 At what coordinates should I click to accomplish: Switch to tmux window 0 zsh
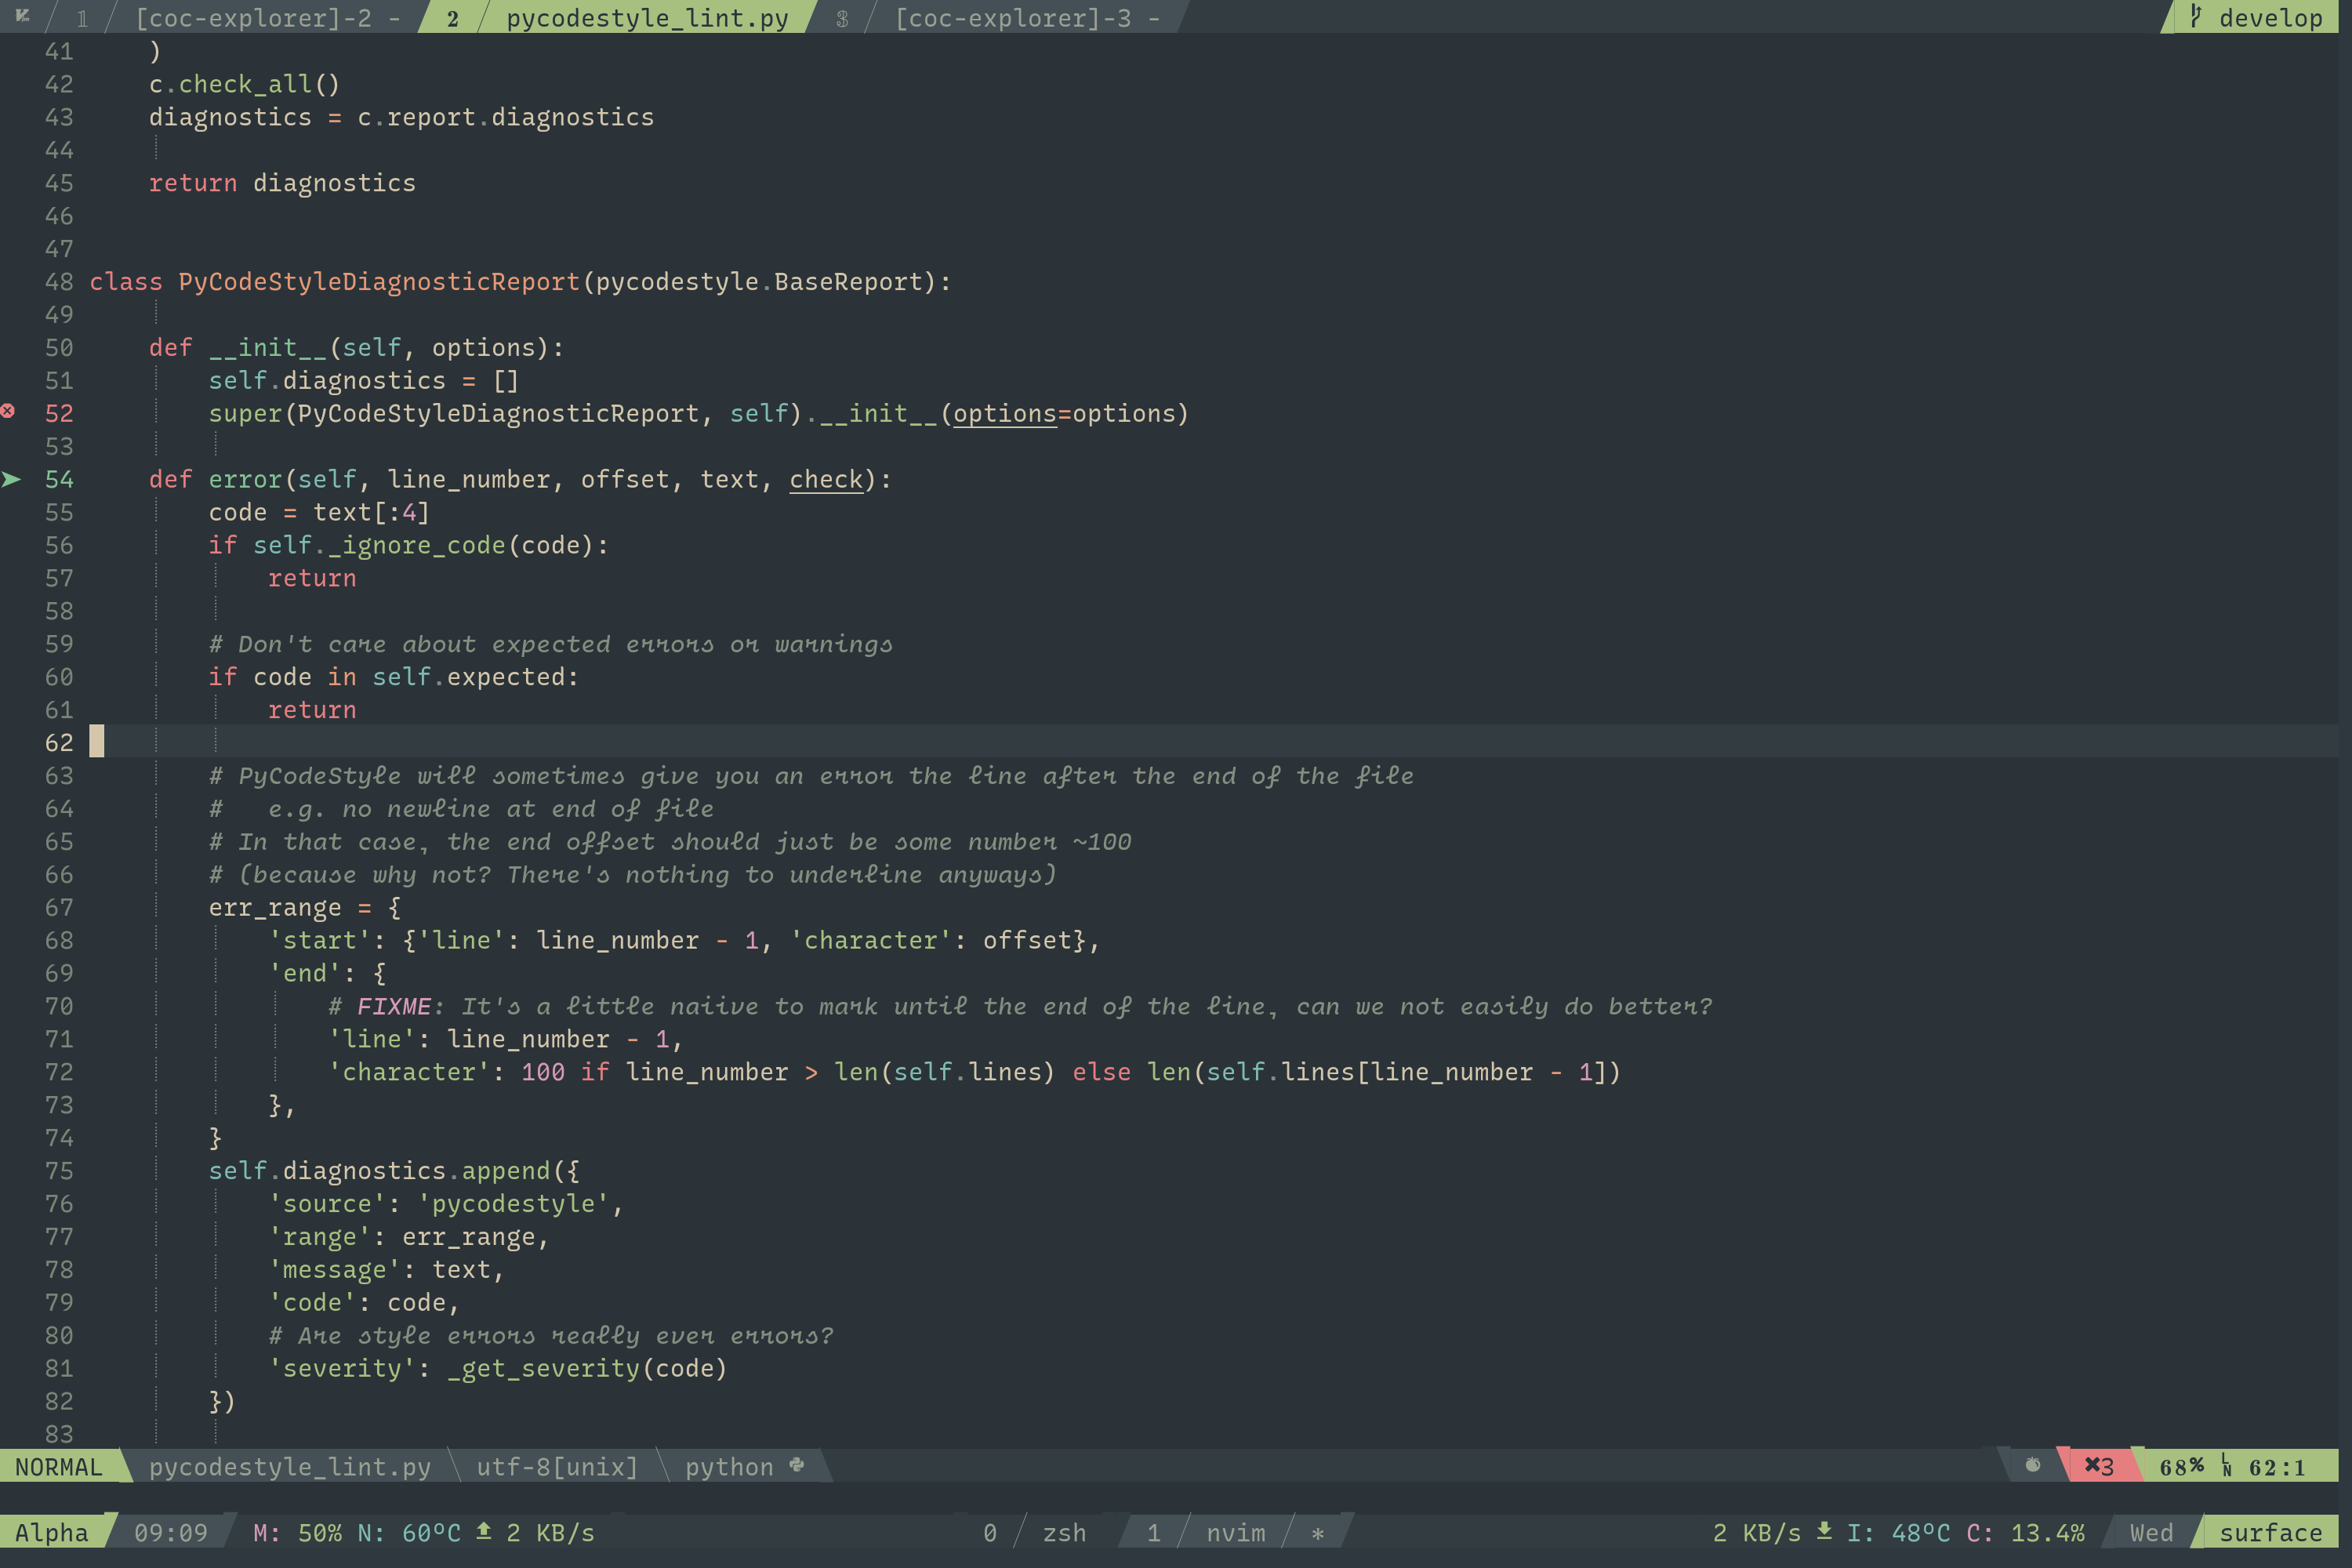(1063, 1533)
